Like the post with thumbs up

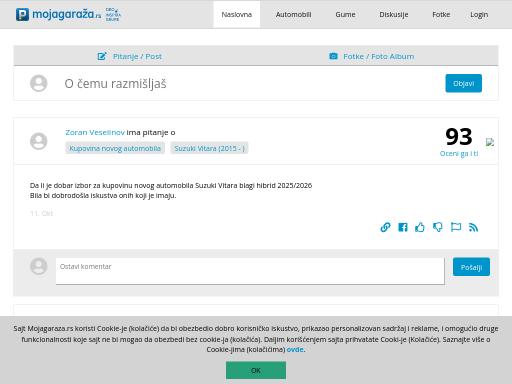[420, 227]
